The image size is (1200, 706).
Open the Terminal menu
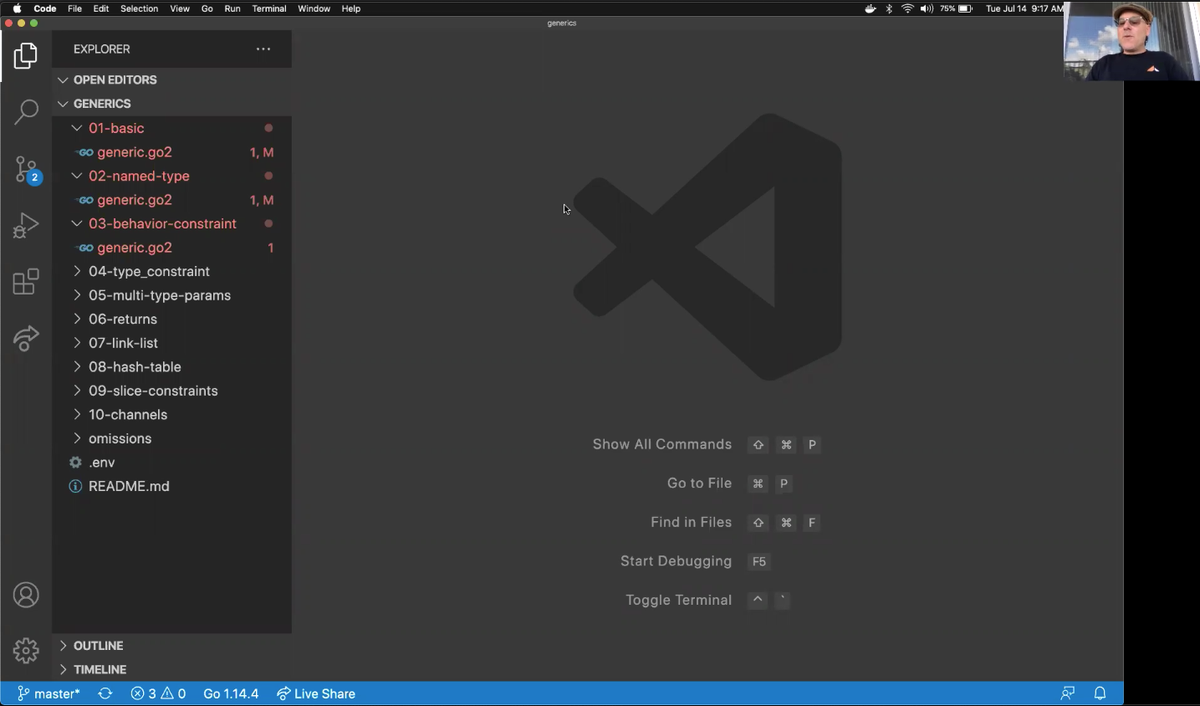tap(269, 8)
